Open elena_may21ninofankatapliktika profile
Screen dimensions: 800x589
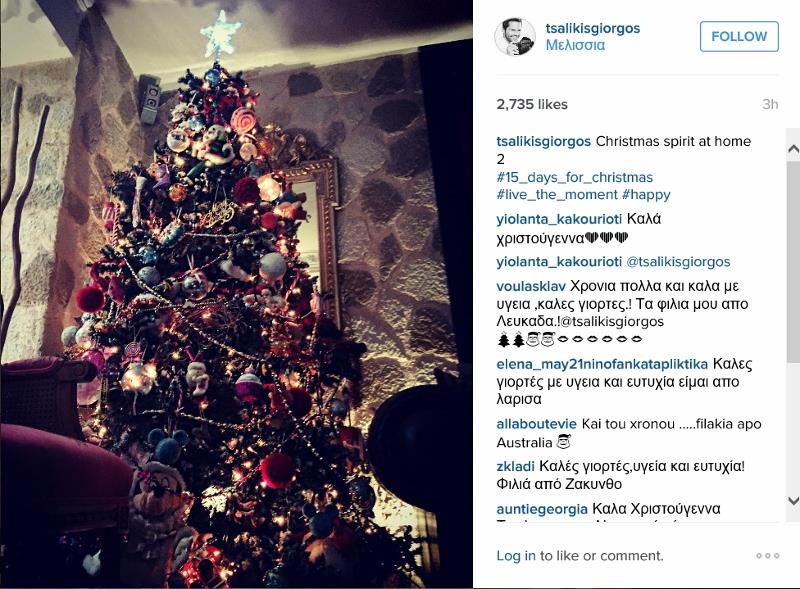(602, 364)
